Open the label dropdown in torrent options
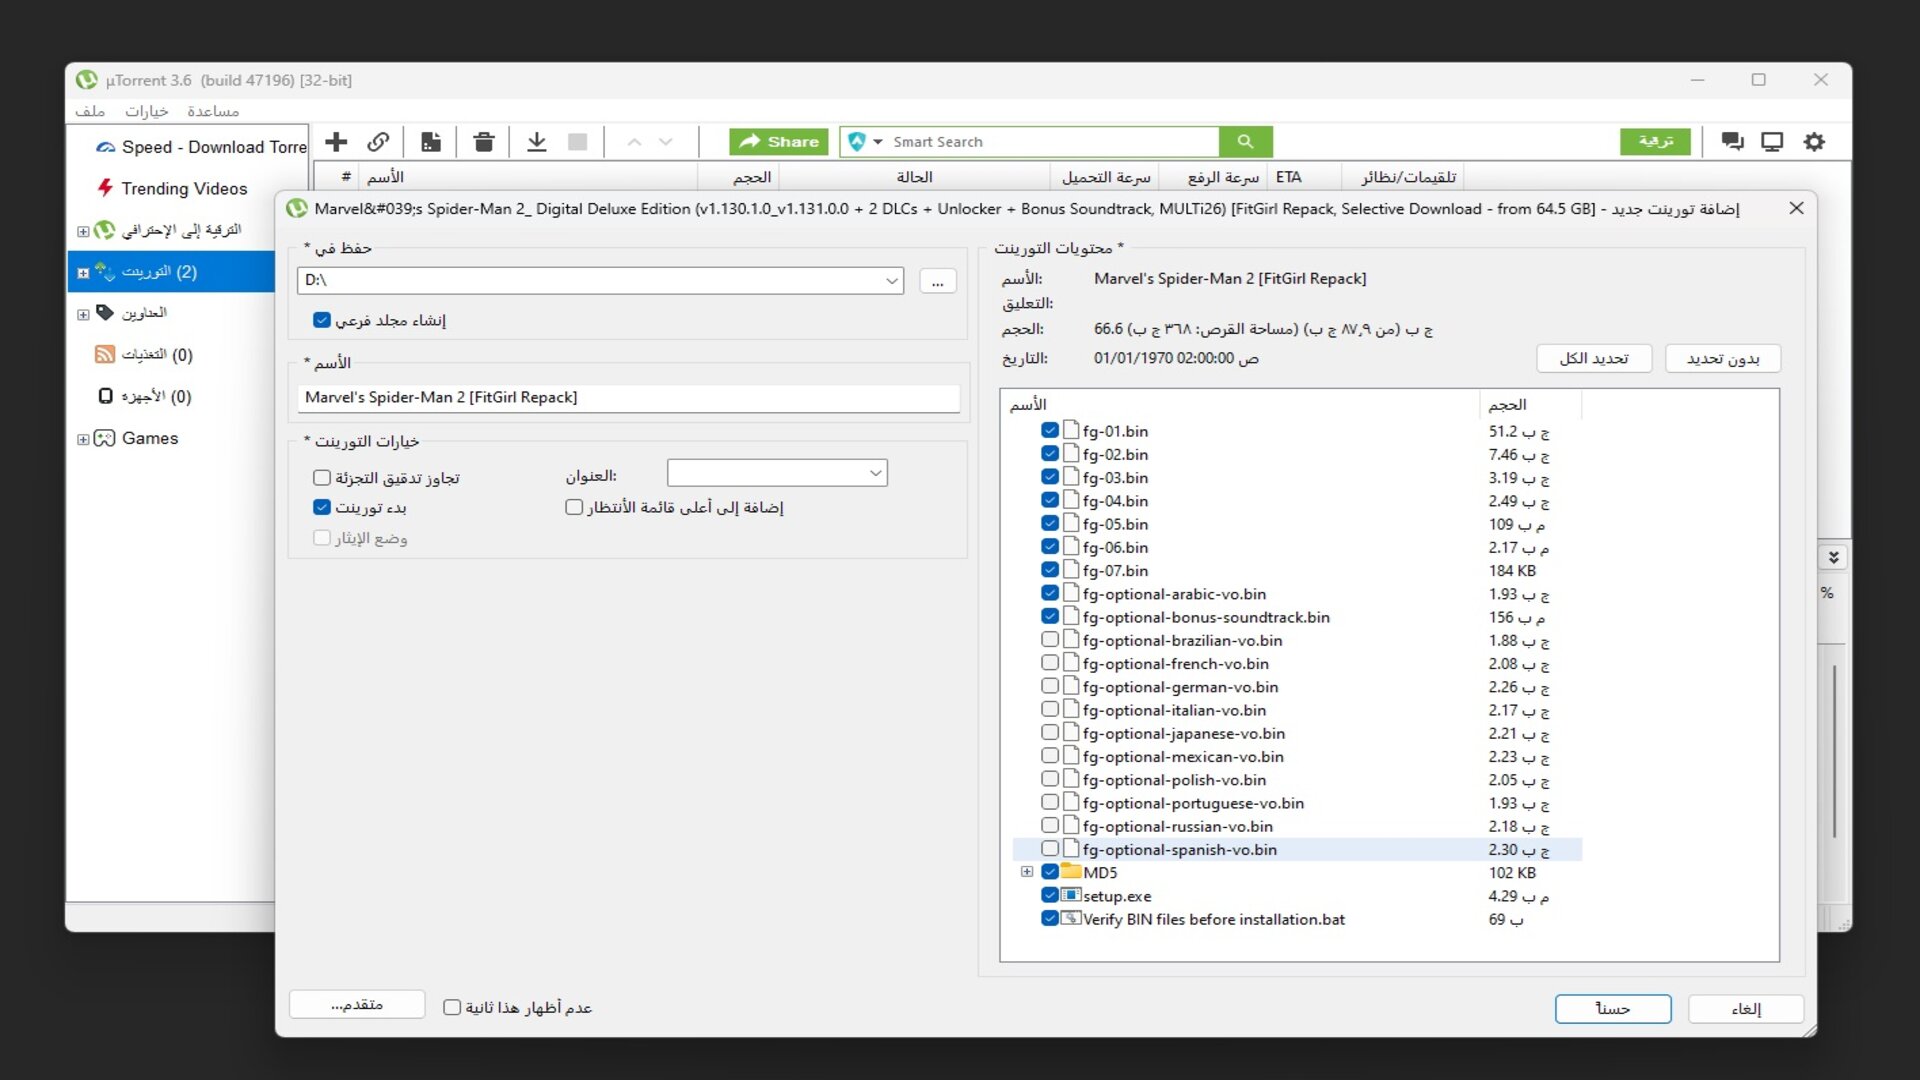The image size is (1920, 1080). point(875,473)
